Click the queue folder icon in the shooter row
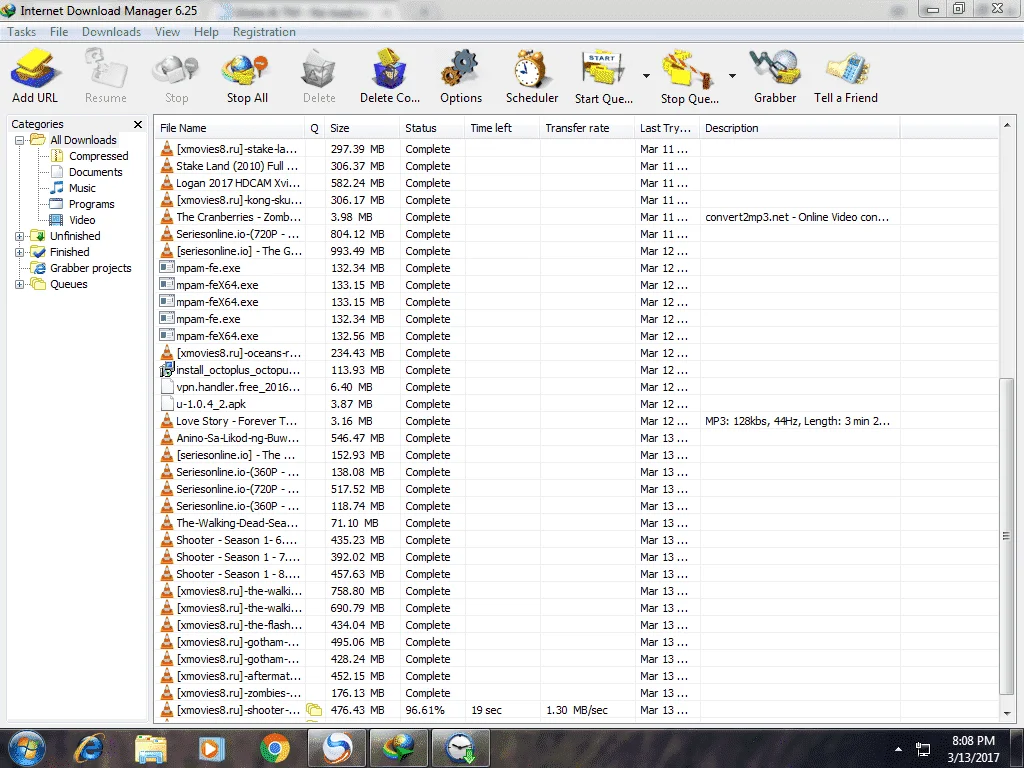The width and height of the screenshot is (1024, 768). [x=314, y=710]
